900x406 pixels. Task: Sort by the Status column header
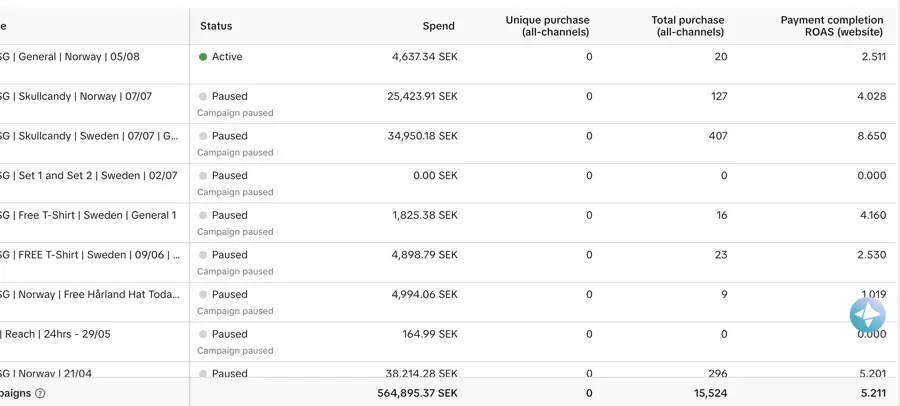click(x=216, y=26)
